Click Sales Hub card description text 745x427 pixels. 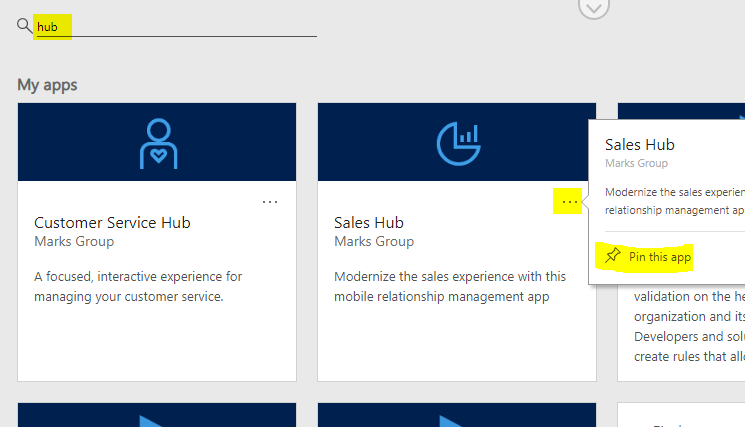[449, 286]
